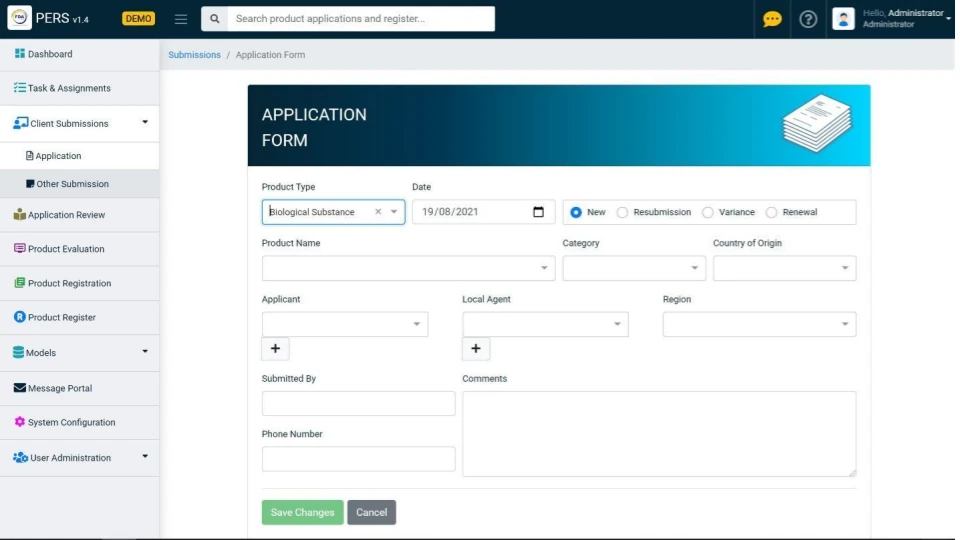Expand the Models menu arrow
Screen dimensions: 960x540
click(x=145, y=351)
